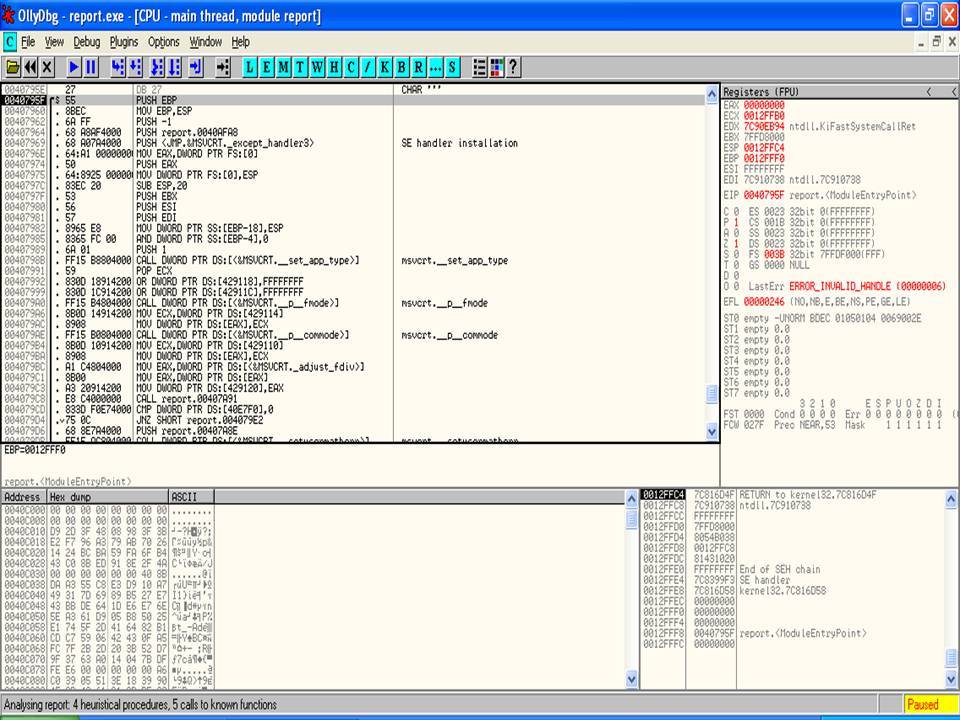Click the first left arrow in Registers header
Screen dimensions: 960x720
pos(929,92)
